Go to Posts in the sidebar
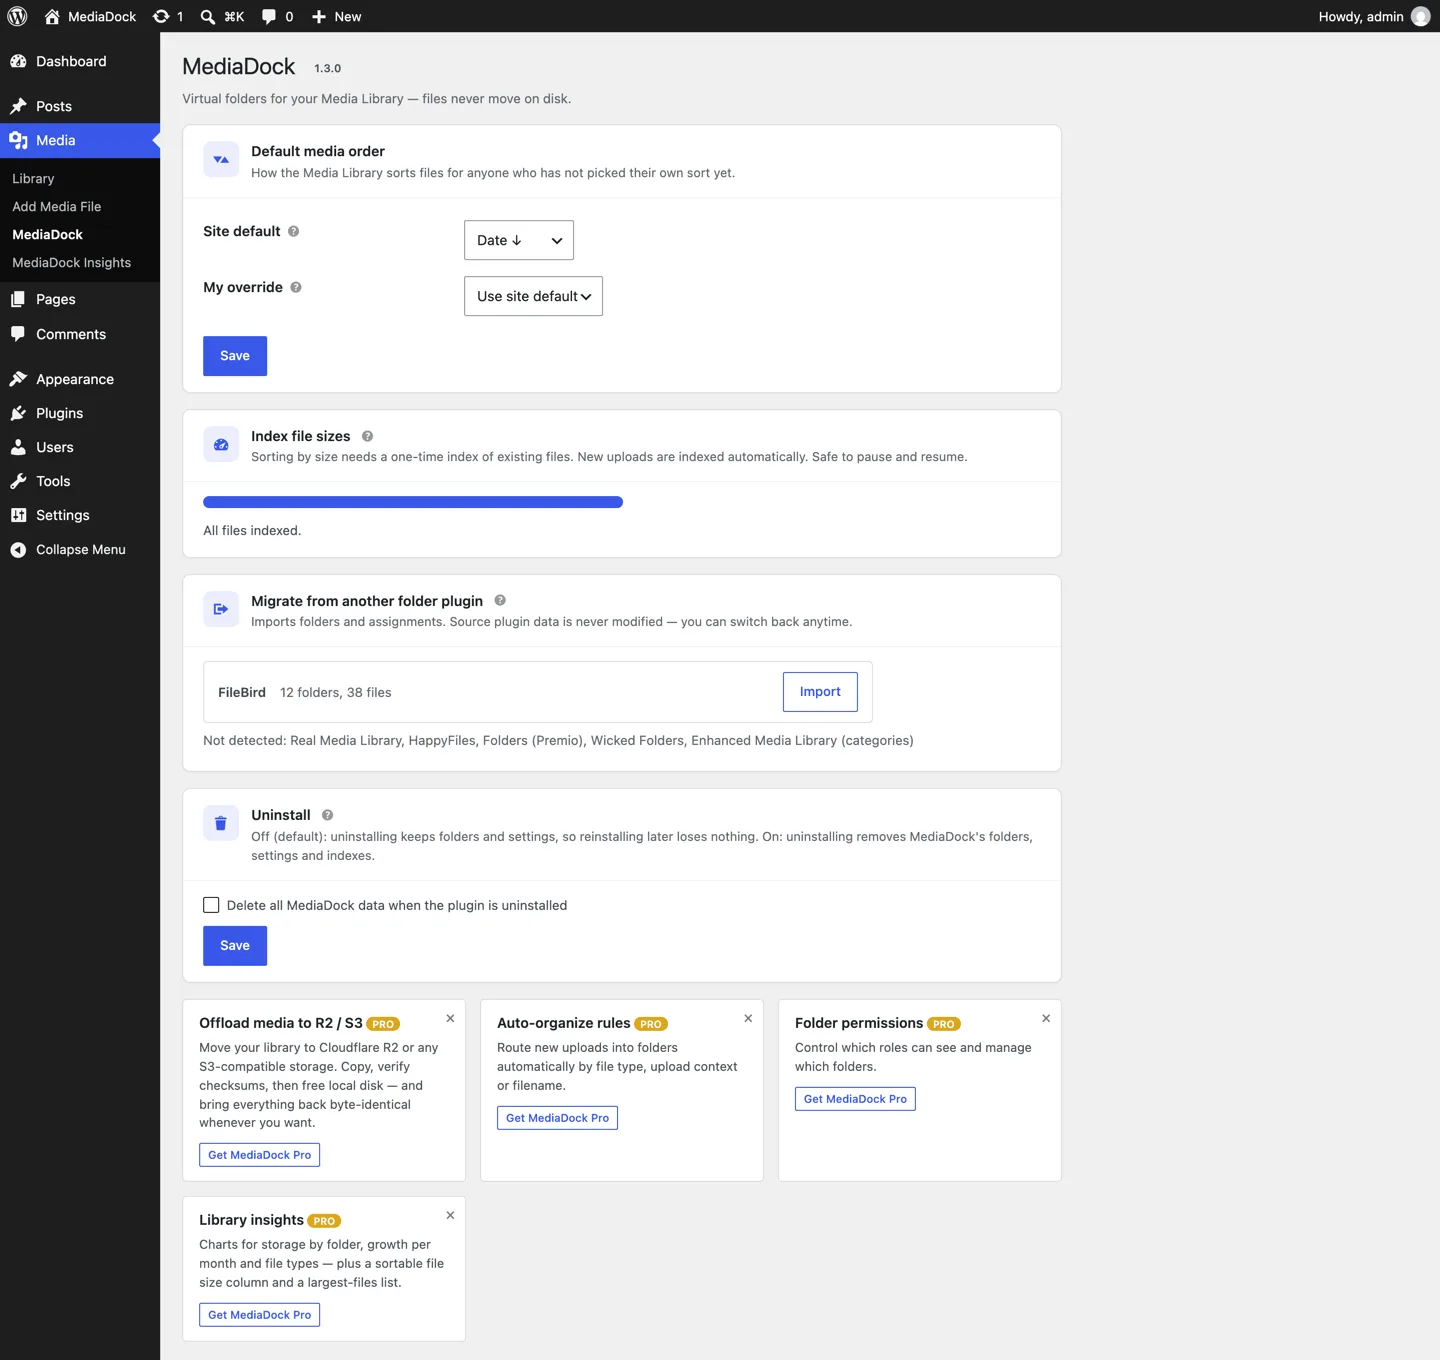The image size is (1440, 1360). tap(80, 106)
